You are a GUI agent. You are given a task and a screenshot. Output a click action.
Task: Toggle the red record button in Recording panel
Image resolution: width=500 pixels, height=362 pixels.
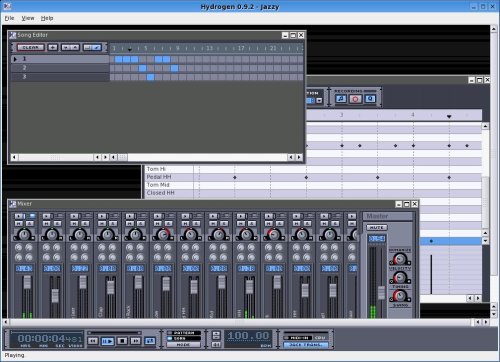pyautogui.click(x=355, y=99)
